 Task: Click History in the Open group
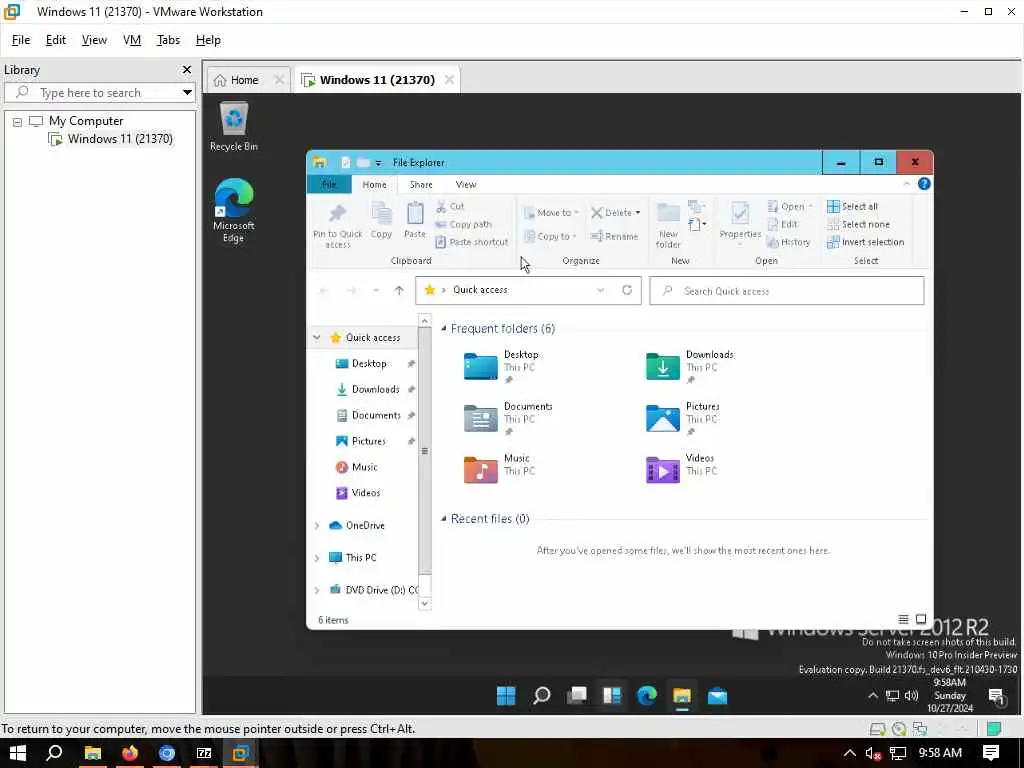click(x=789, y=242)
